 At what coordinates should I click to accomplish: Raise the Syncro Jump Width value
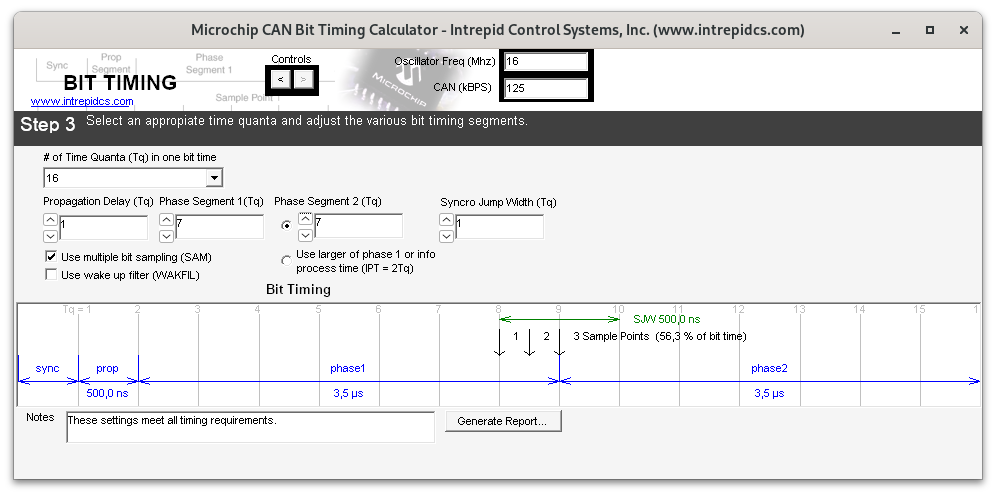coord(447,220)
